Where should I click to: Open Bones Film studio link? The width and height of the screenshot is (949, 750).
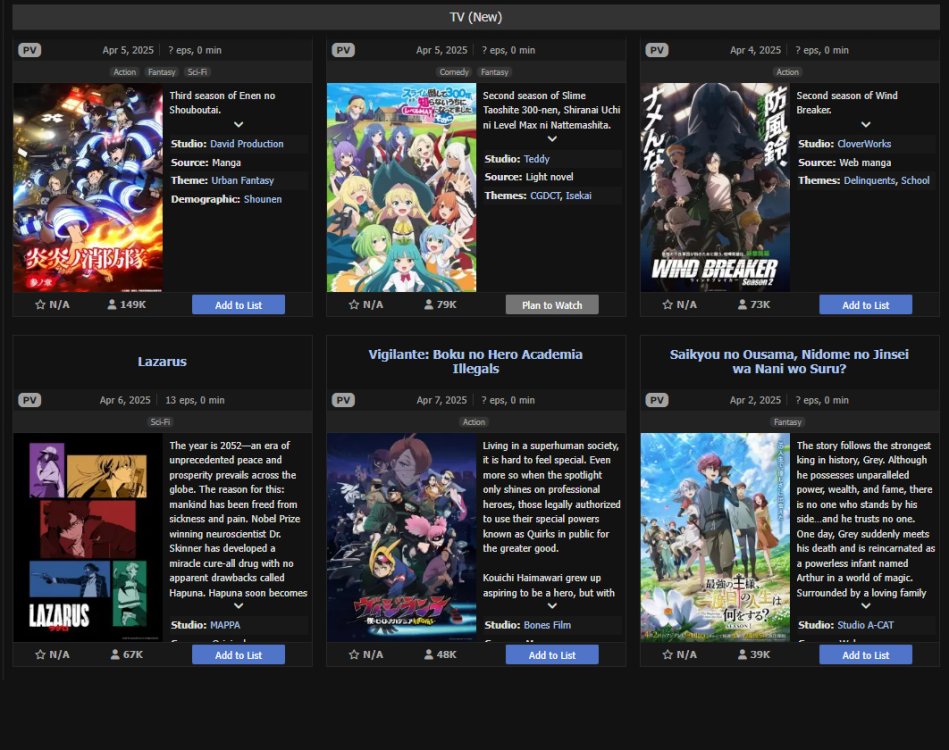click(547, 625)
